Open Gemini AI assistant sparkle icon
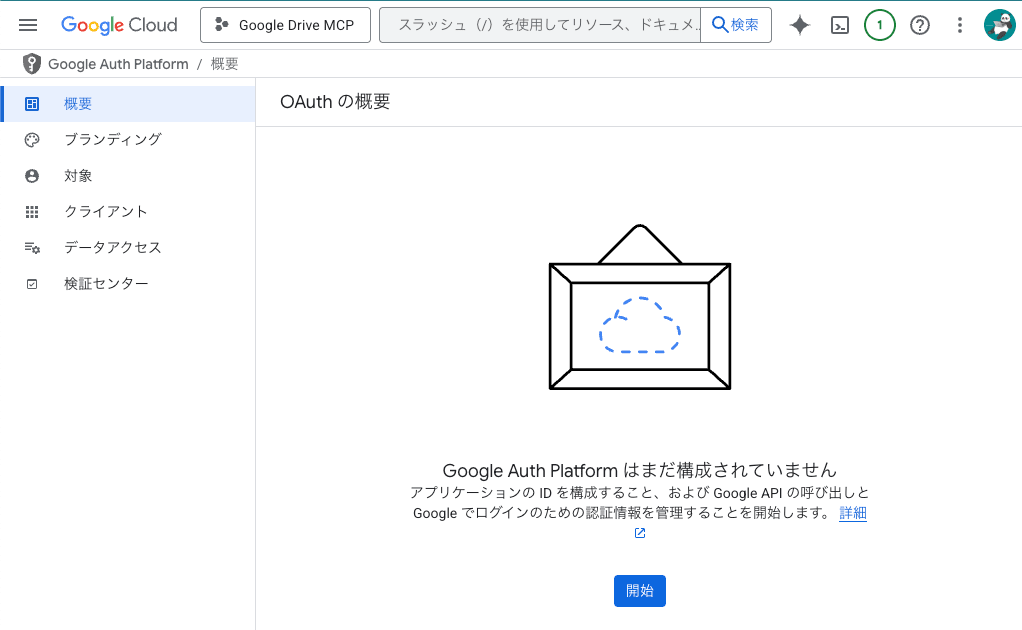The image size is (1022, 630). pos(800,25)
